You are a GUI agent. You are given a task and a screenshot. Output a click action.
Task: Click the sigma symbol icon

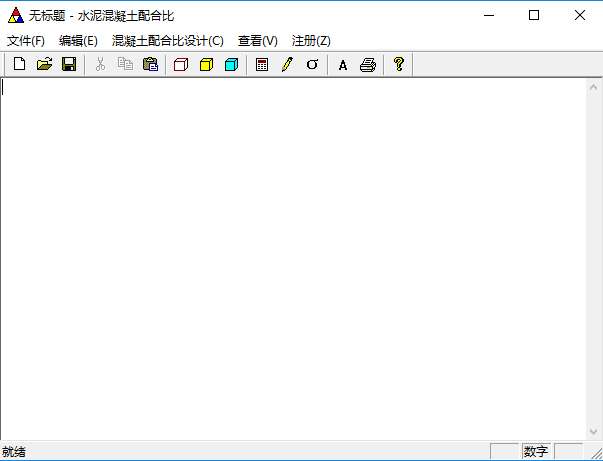[x=312, y=64]
